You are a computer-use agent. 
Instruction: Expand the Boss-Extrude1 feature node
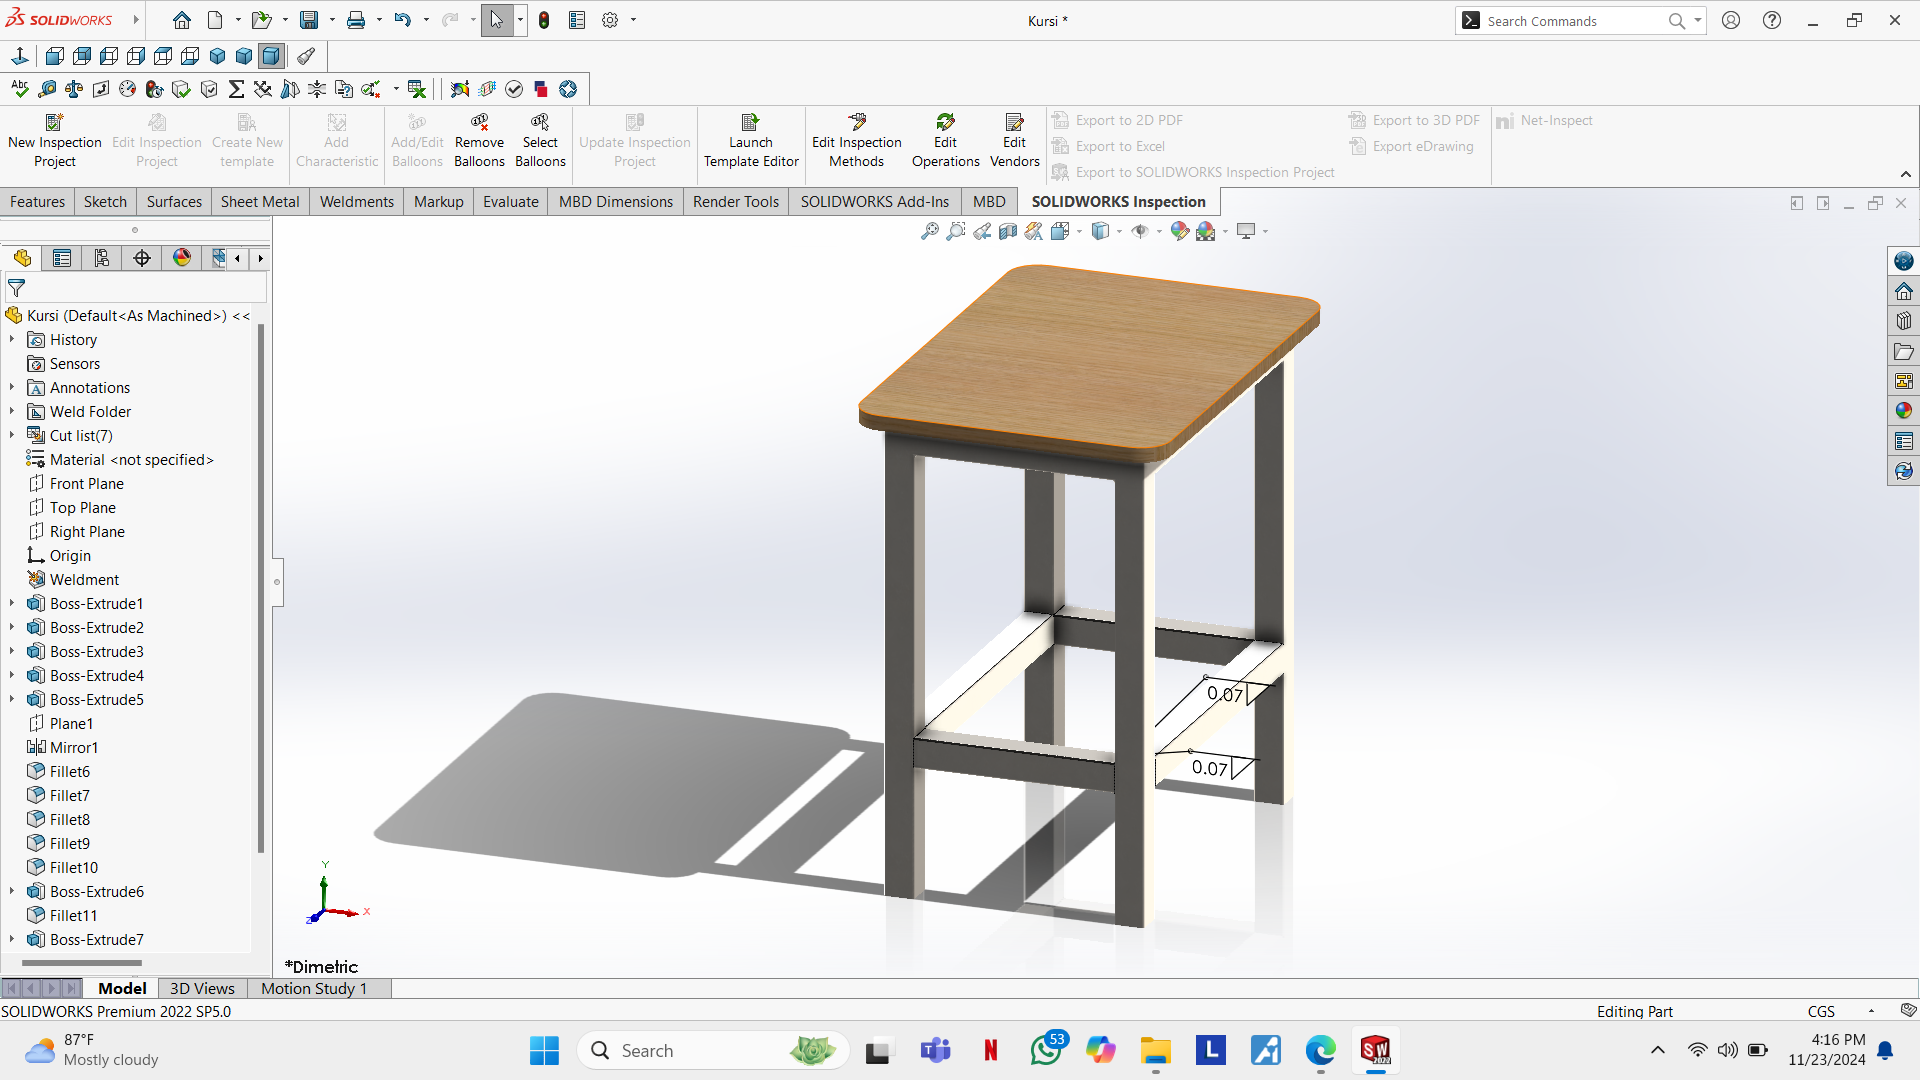(x=12, y=603)
